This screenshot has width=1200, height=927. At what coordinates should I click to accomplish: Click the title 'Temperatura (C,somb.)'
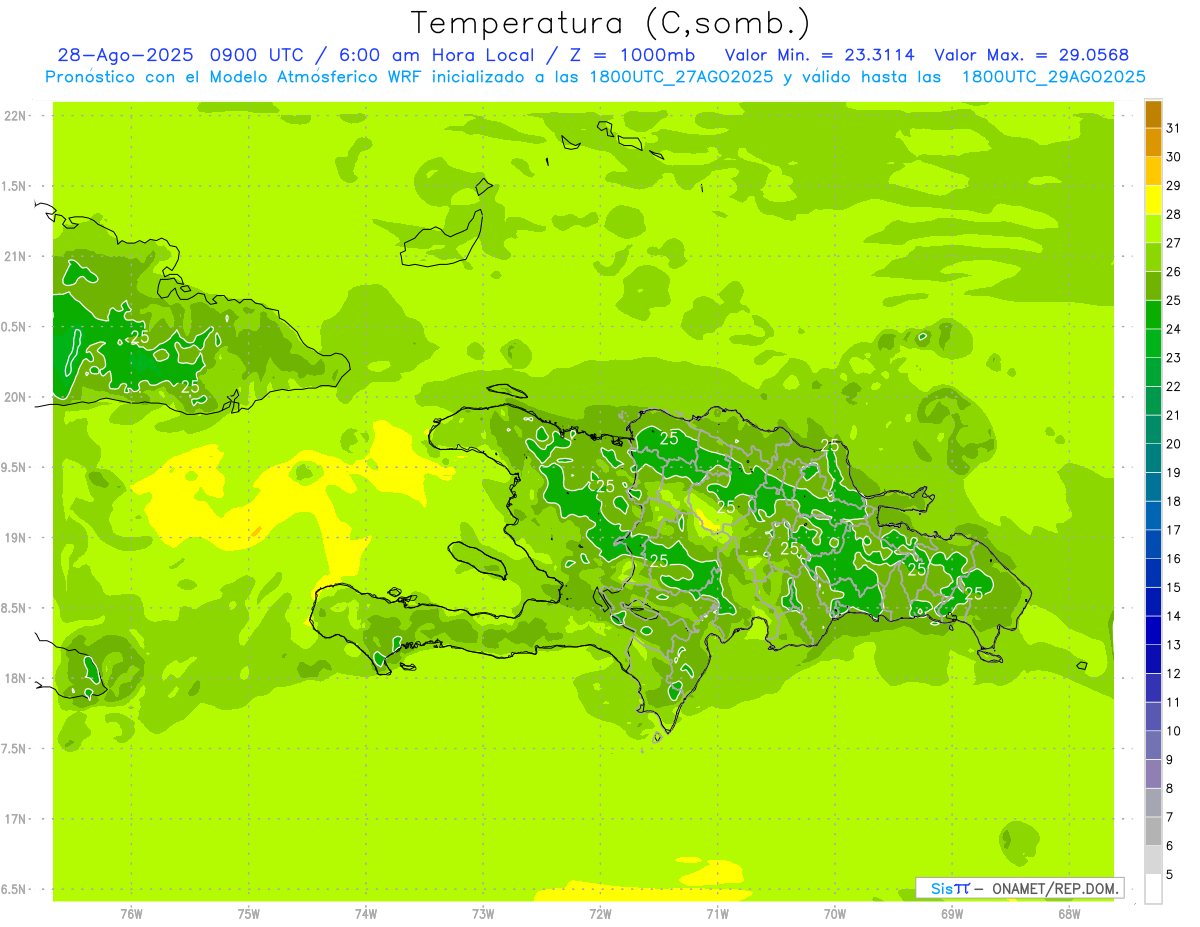click(x=610, y=23)
